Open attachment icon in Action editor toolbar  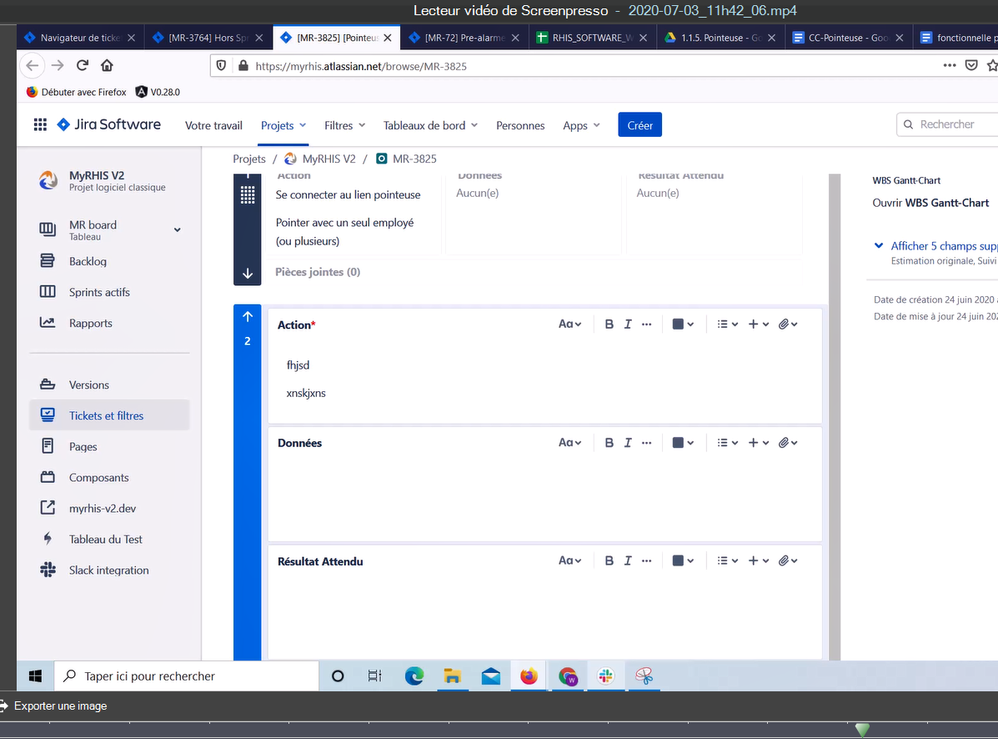[787, 324]
